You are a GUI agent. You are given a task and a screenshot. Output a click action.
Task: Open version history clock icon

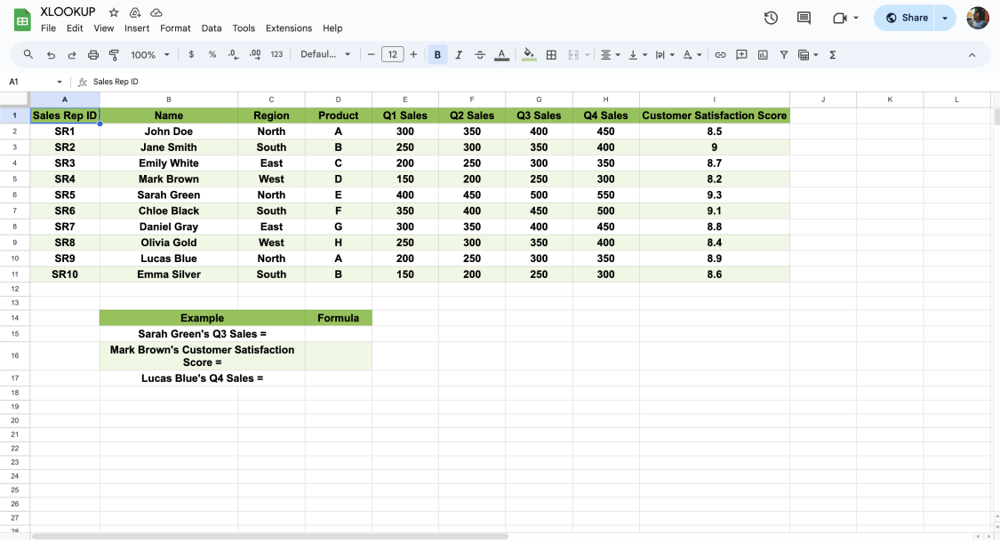click(771, 18)
